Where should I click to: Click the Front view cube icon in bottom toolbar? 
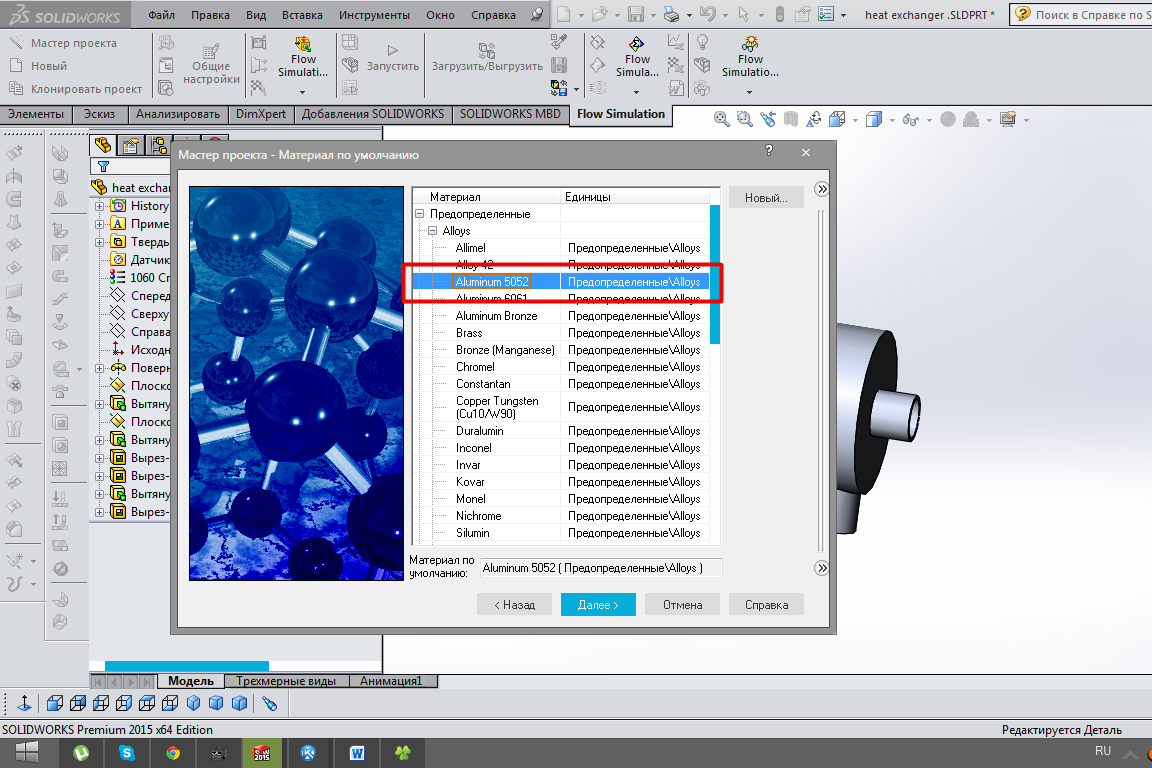pos(54,703)
